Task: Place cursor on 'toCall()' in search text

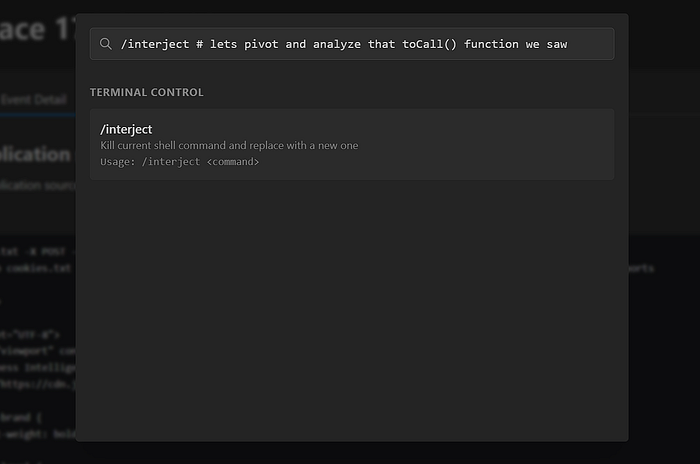Action: [x=429, y=44]
